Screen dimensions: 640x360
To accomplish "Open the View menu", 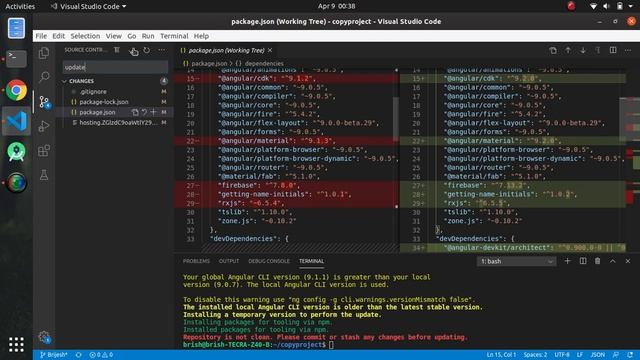I will pos(113,36).
